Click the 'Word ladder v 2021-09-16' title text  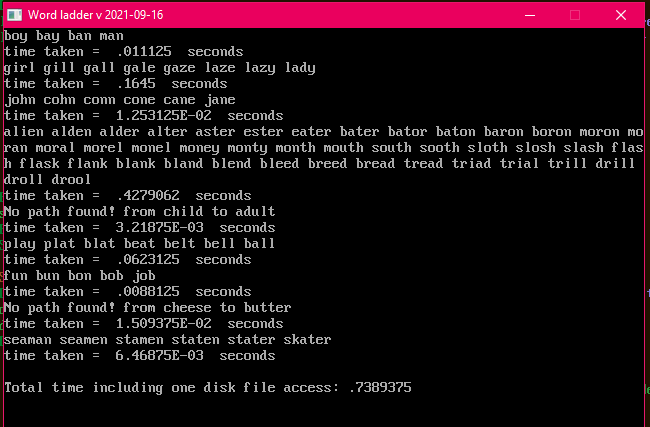(95, 15)
